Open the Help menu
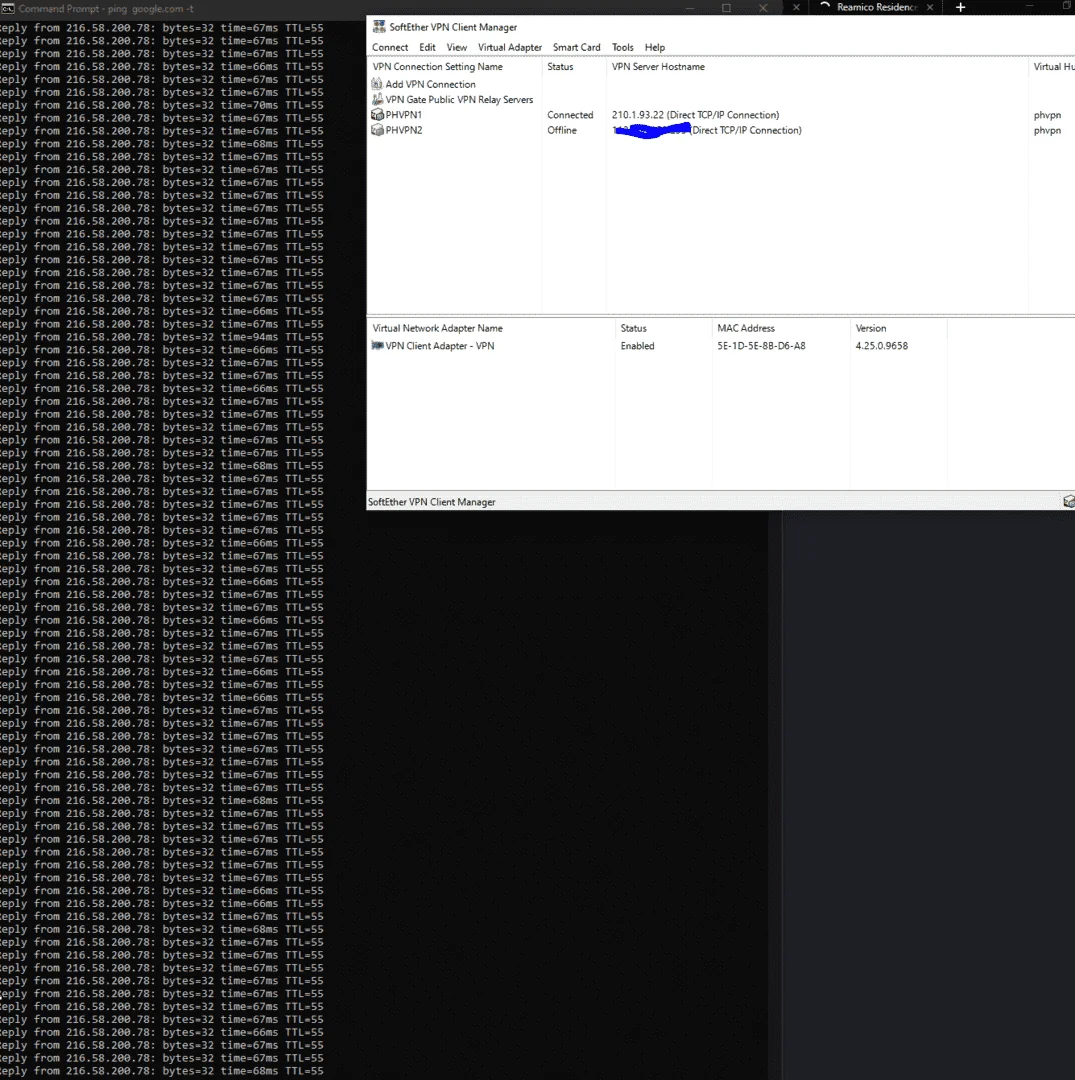The width and height of the screenshot is (1075, 1080). [655, 48]
